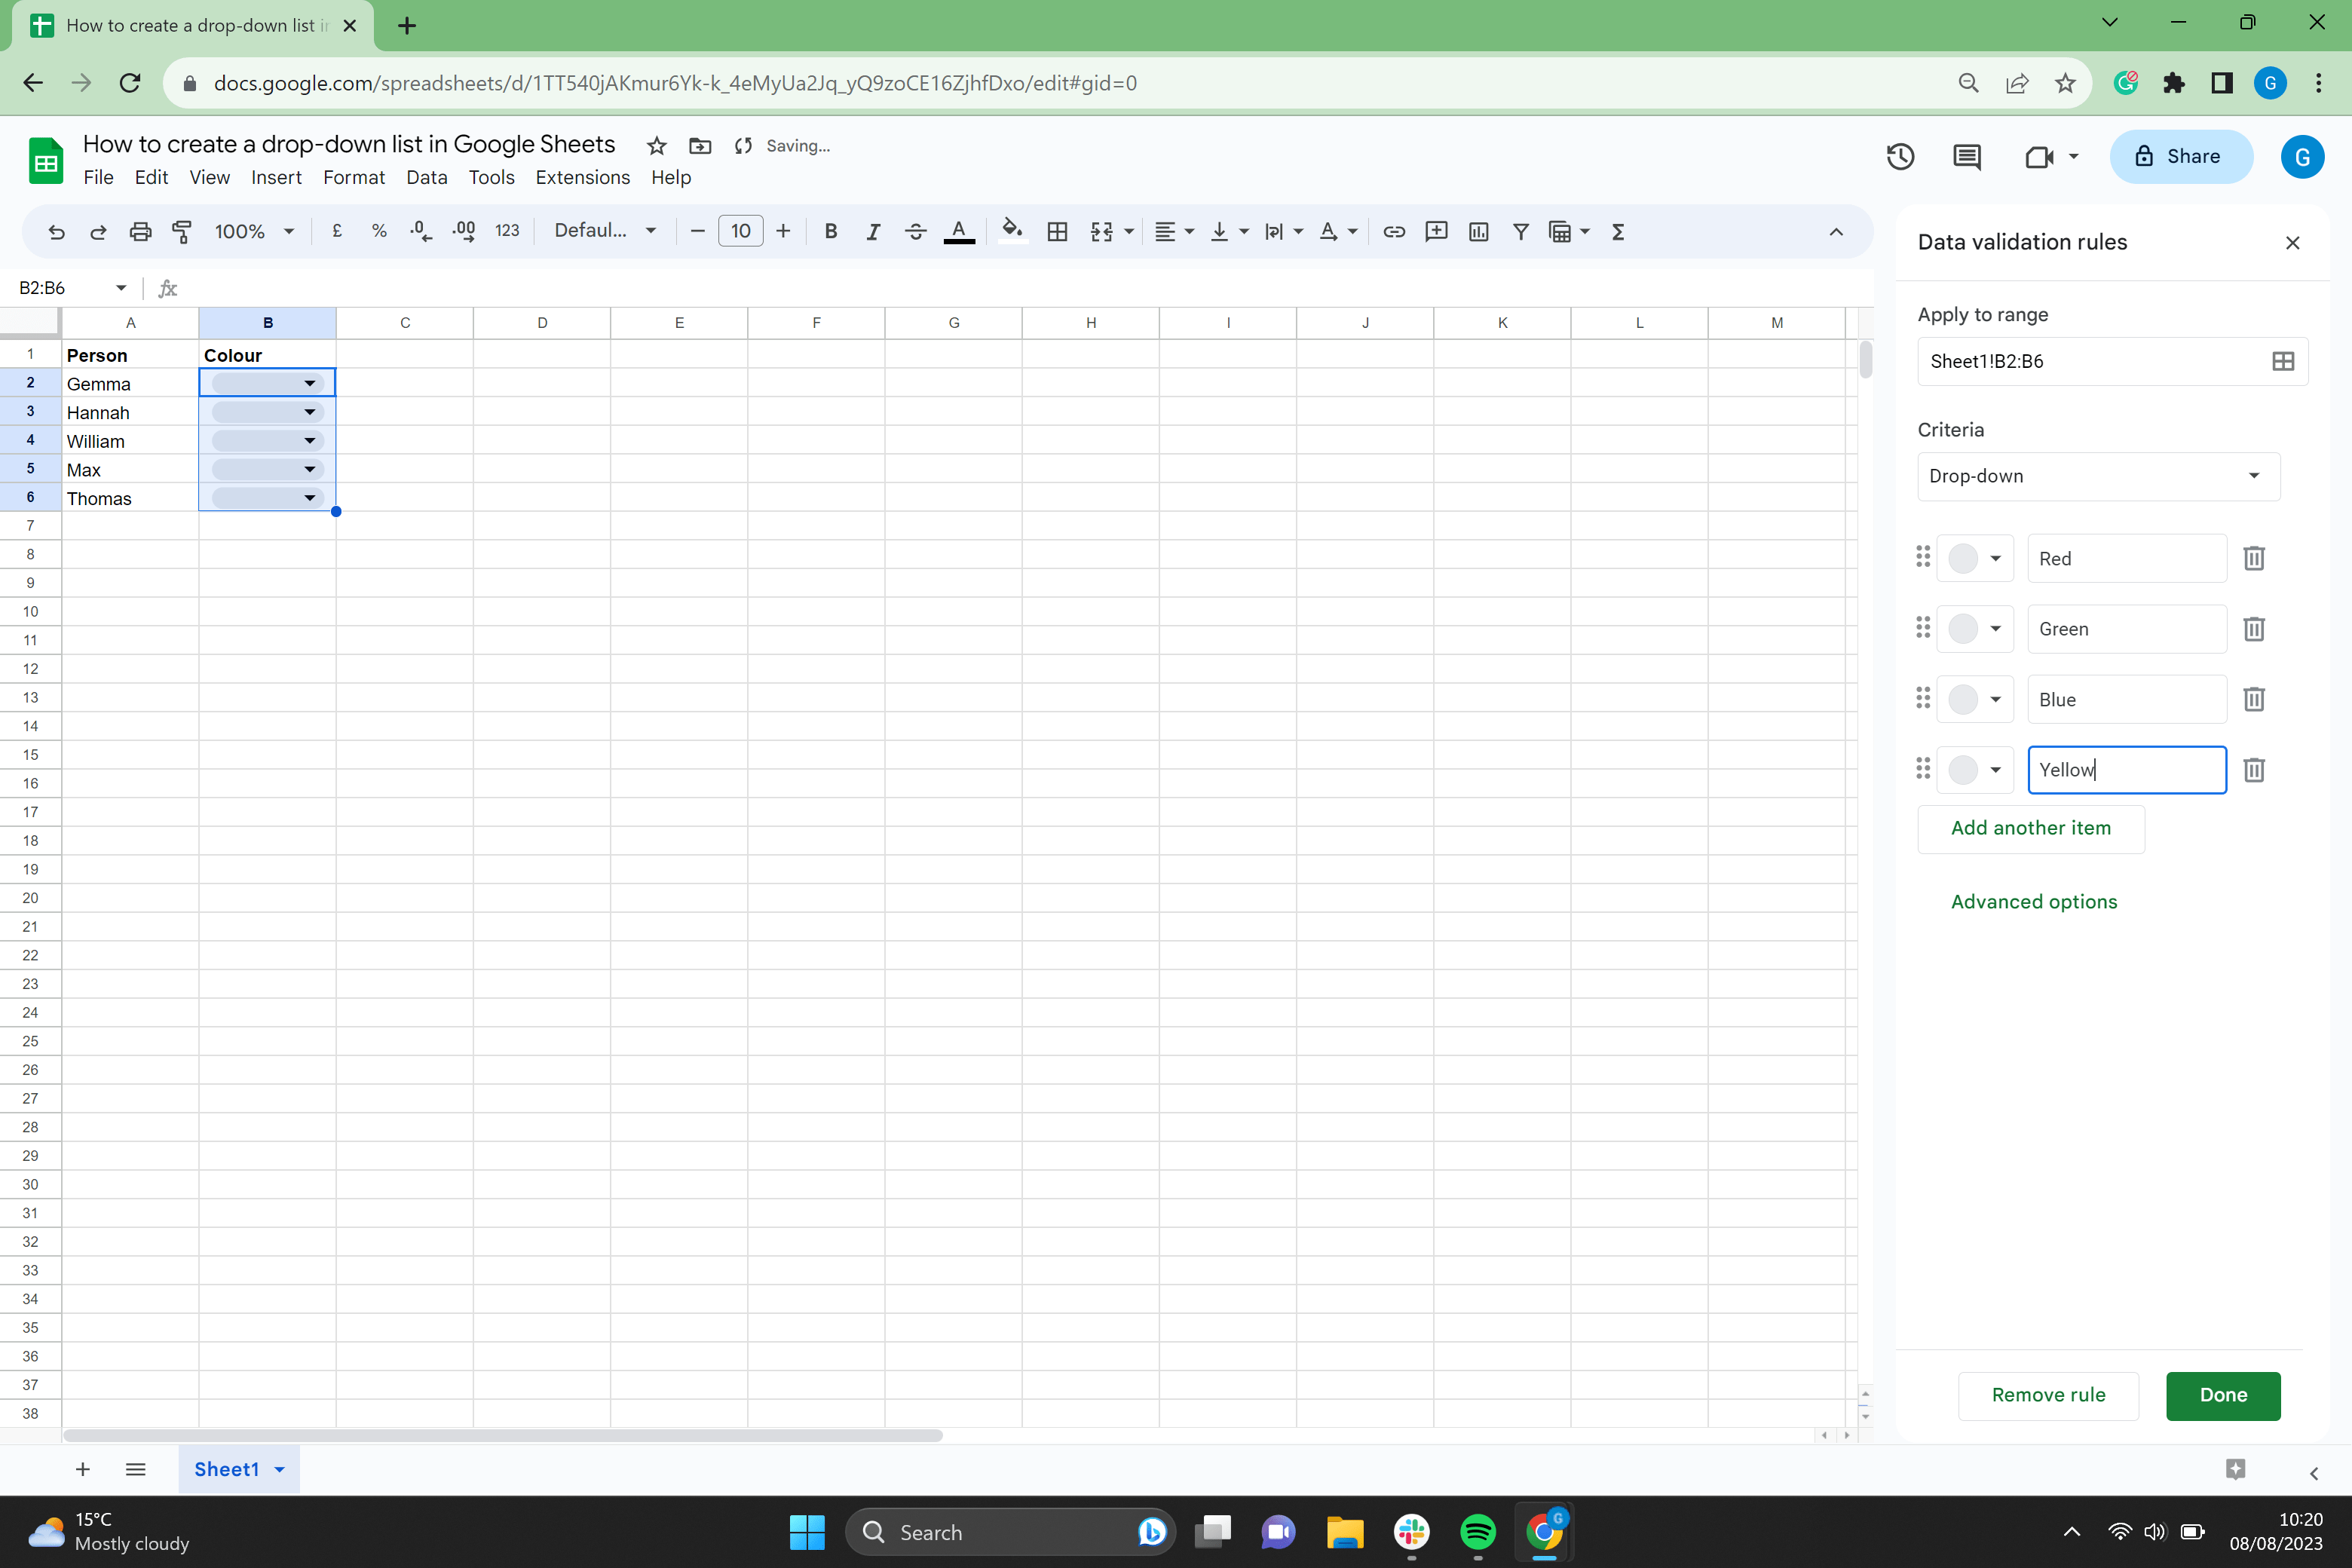Open Advanced options
The image size is (2352, 1568).
pyautogui.click(x=2033, y=901)
